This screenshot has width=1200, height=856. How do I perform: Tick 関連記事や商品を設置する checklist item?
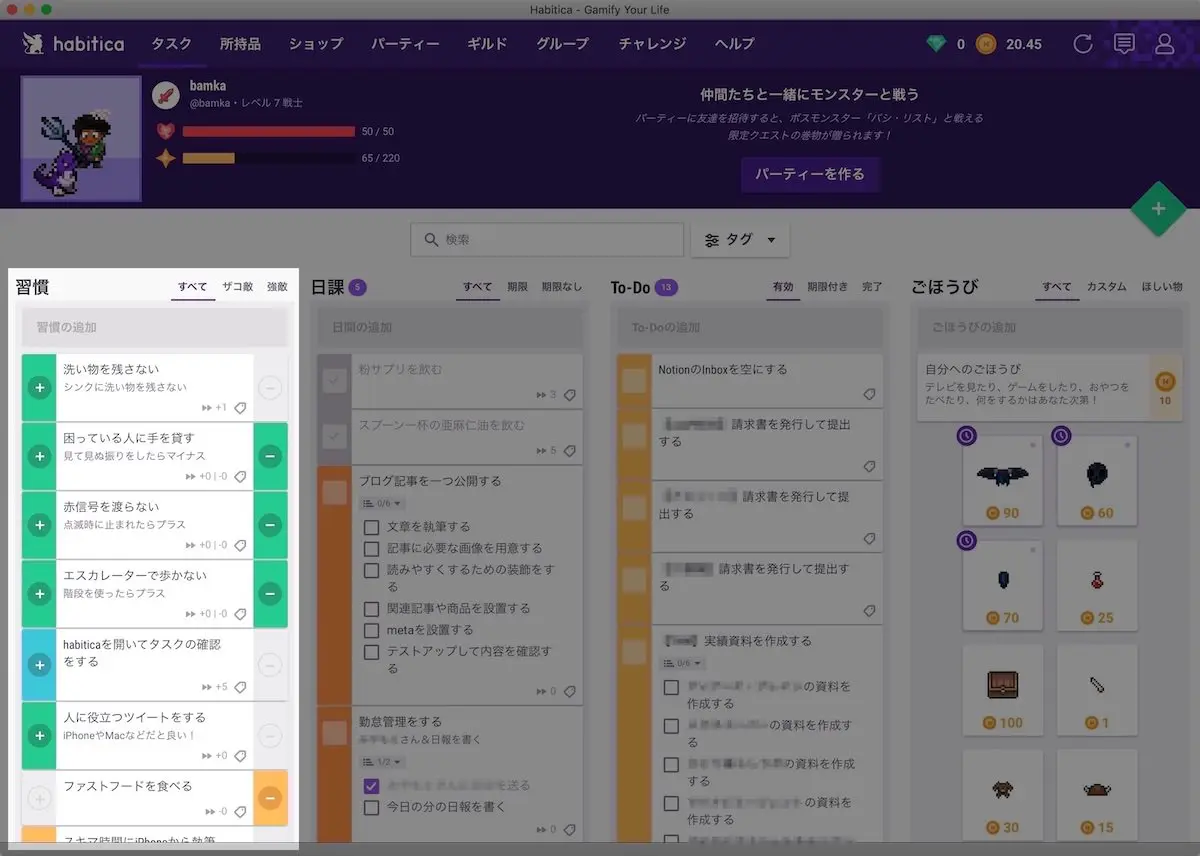(371, 608)
